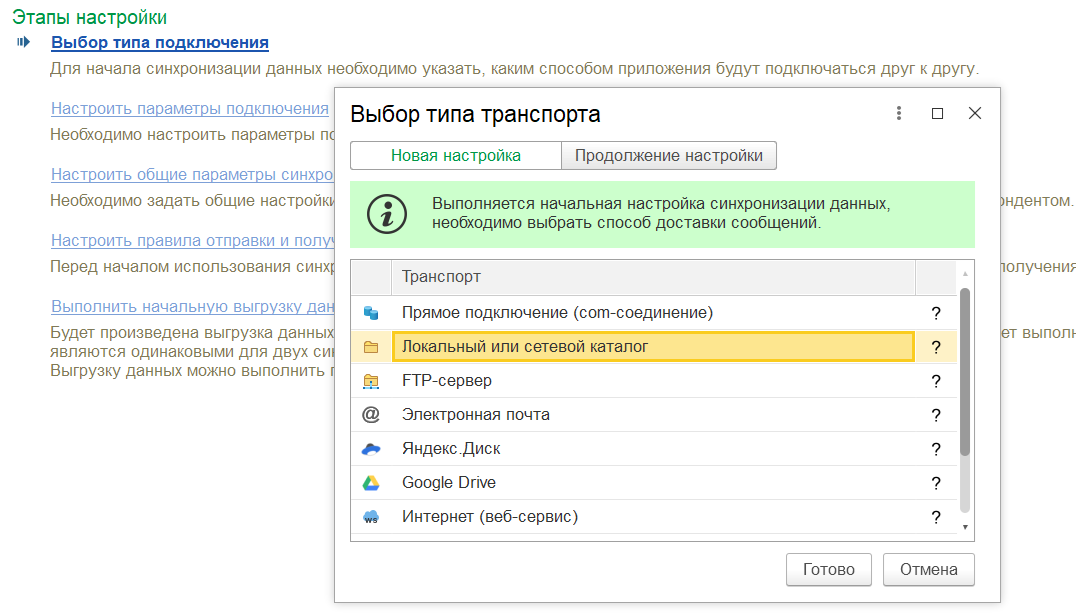Click the email @ icon
1076x616 pixels.
click(371, 415)
